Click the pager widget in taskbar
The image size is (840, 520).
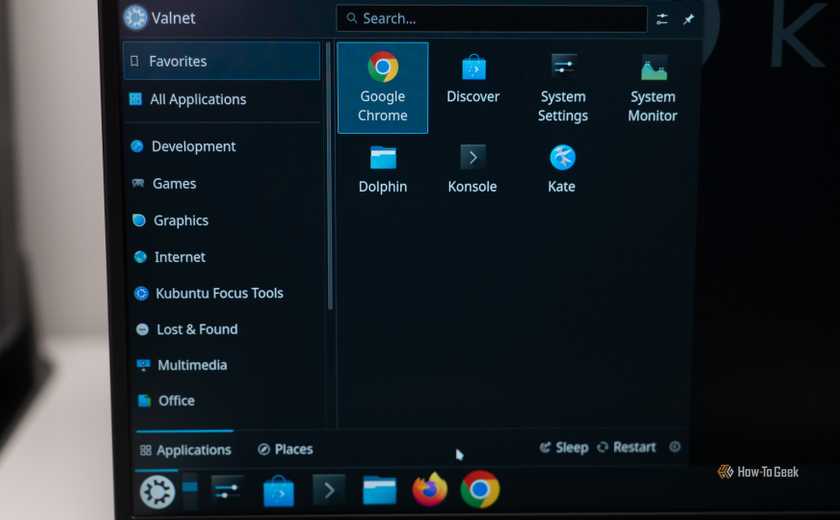(x=190, y=489)
